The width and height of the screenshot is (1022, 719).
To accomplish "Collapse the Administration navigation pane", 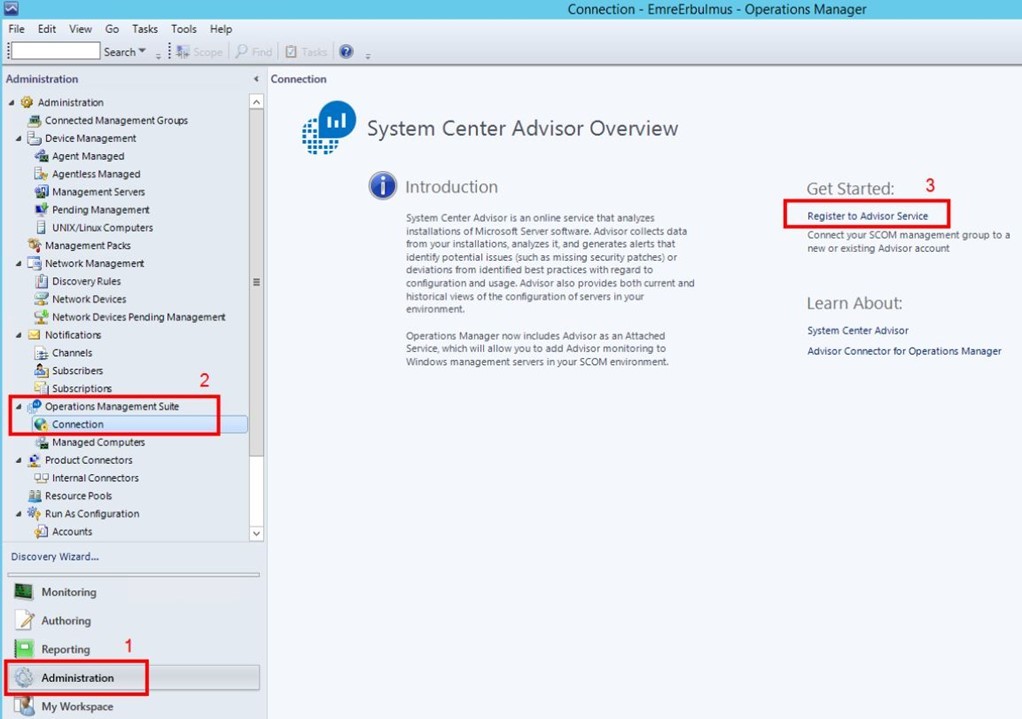I will pyautogui.click(x=256, y=79).
